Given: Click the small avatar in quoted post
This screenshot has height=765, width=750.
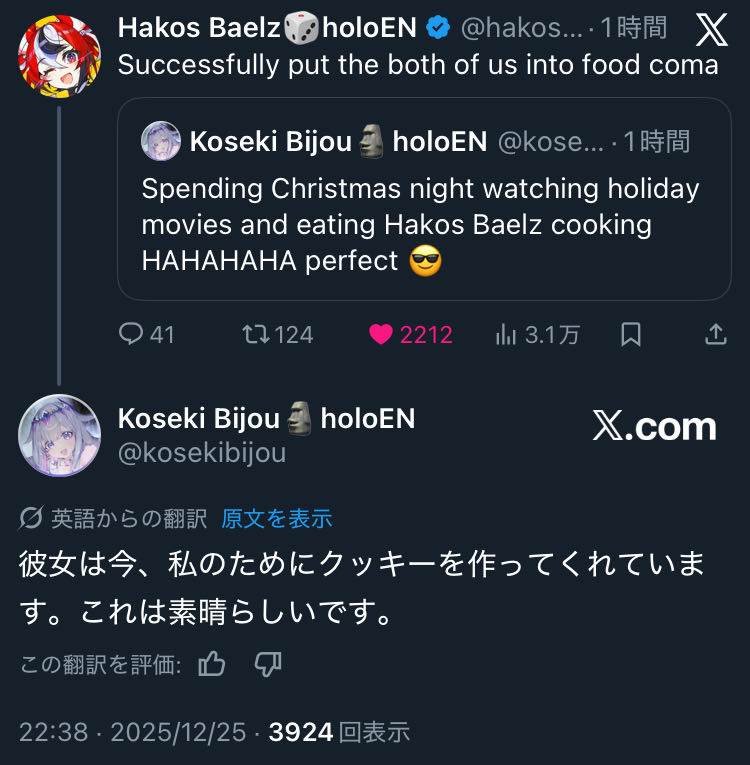Looking at the screenshot, I should [161, 142].
